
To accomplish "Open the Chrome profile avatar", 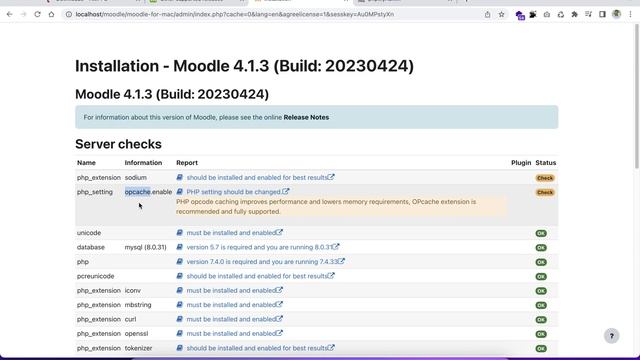I will click(x=616, y=14).
